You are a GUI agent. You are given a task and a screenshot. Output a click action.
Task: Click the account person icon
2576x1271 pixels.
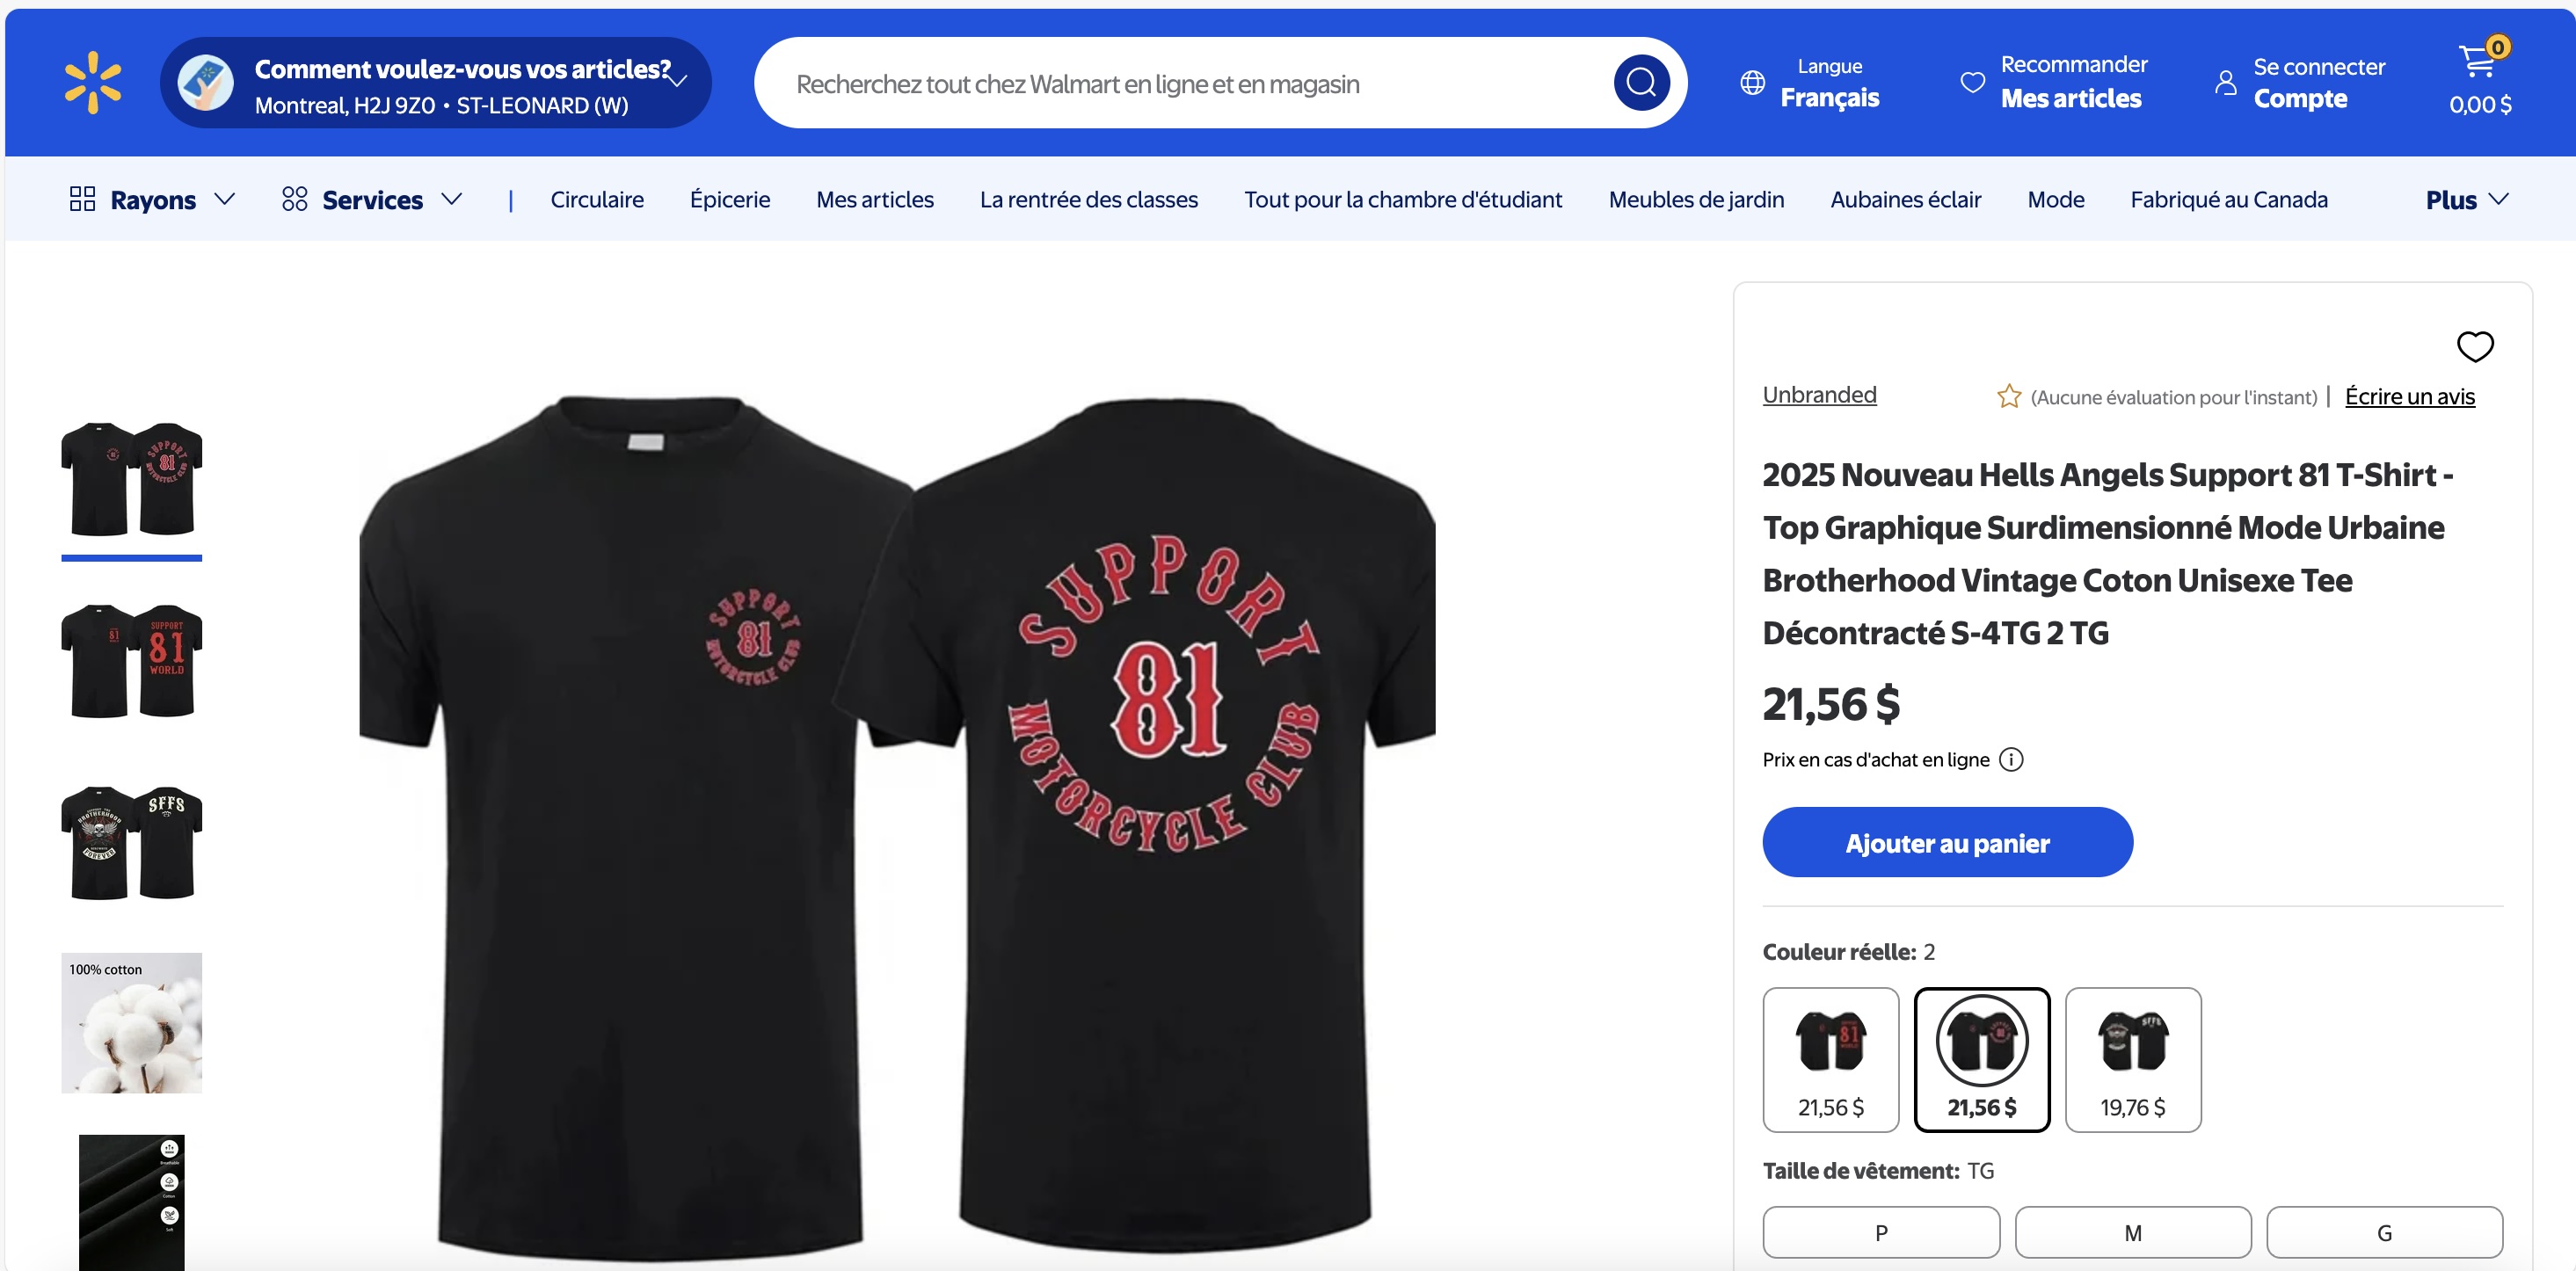pyautogui.click(x=2226, y=83)
